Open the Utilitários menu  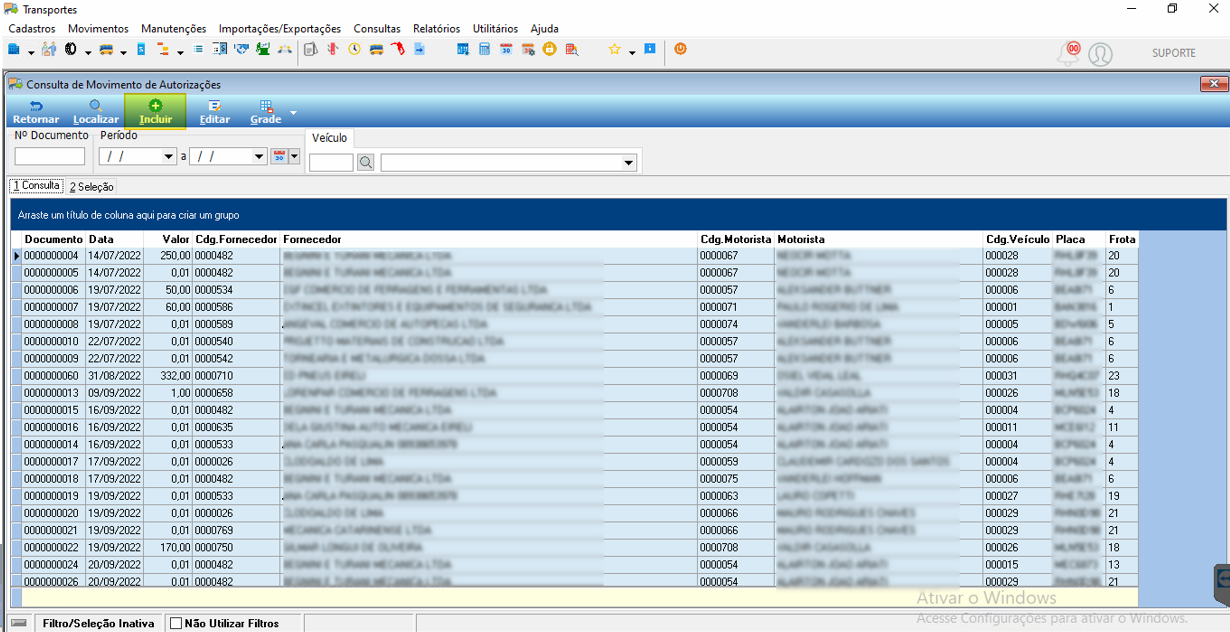495,29
